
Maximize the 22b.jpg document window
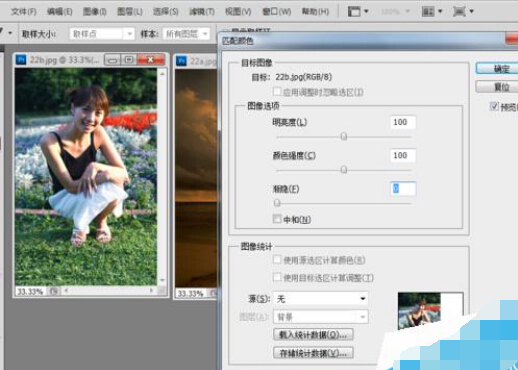pos(129,60)
